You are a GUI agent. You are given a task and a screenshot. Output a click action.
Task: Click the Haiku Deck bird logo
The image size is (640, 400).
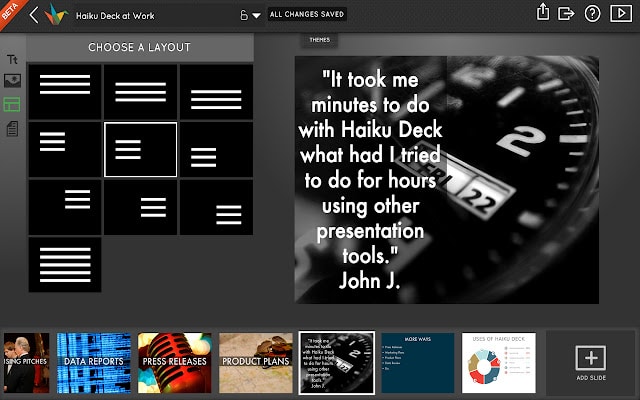pos(56,14)
